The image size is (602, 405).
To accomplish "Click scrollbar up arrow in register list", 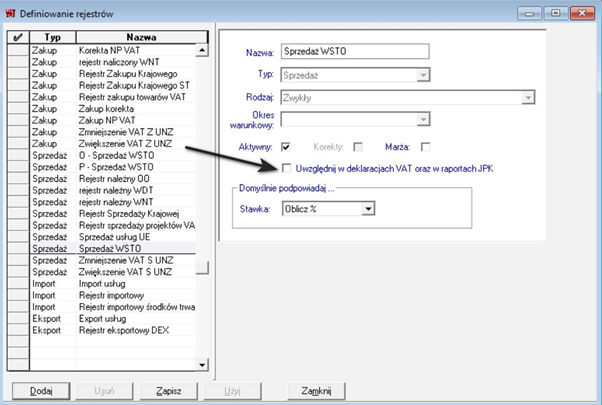I will point(203,50).
